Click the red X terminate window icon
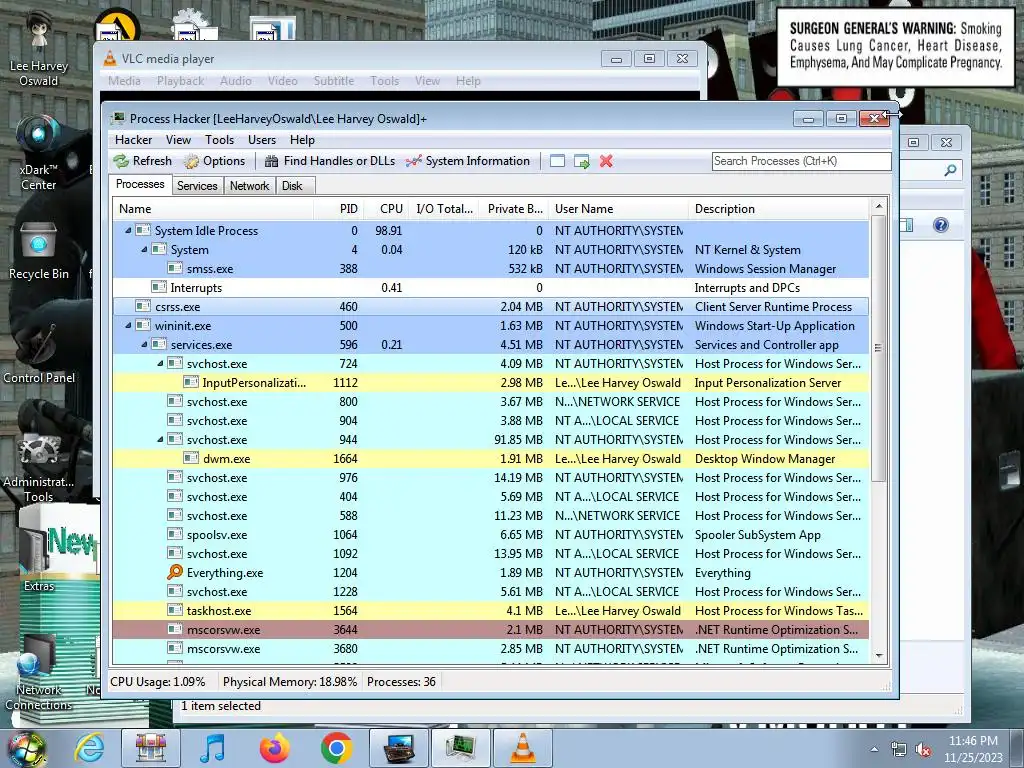This screenshot has width=1024, height=768. pyautogui.click(x=606, y=161)
